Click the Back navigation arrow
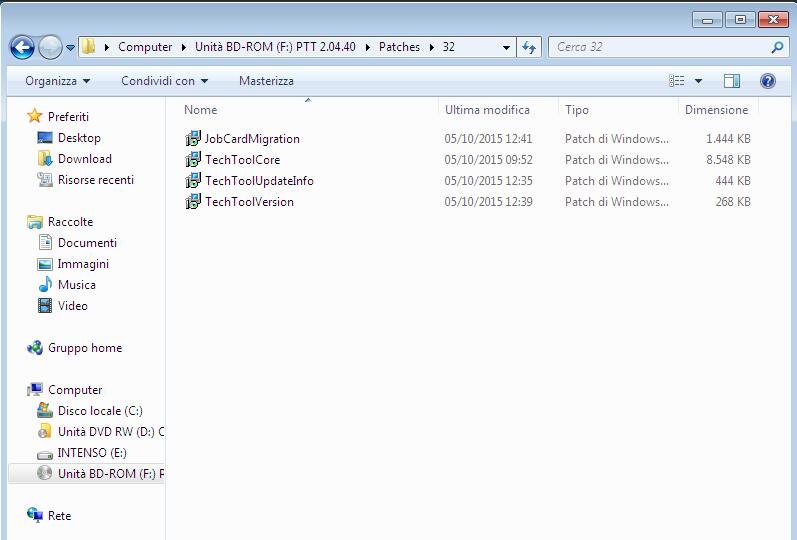This screenshot has height=540, width=797. point(22,48)
